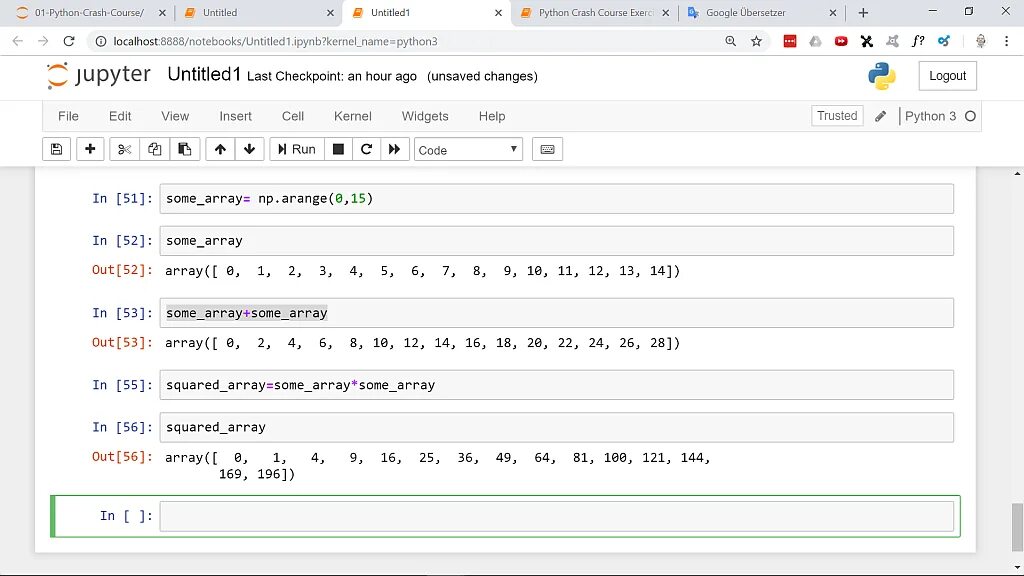Click the site info icon beside localhost

tap(101, 41)
